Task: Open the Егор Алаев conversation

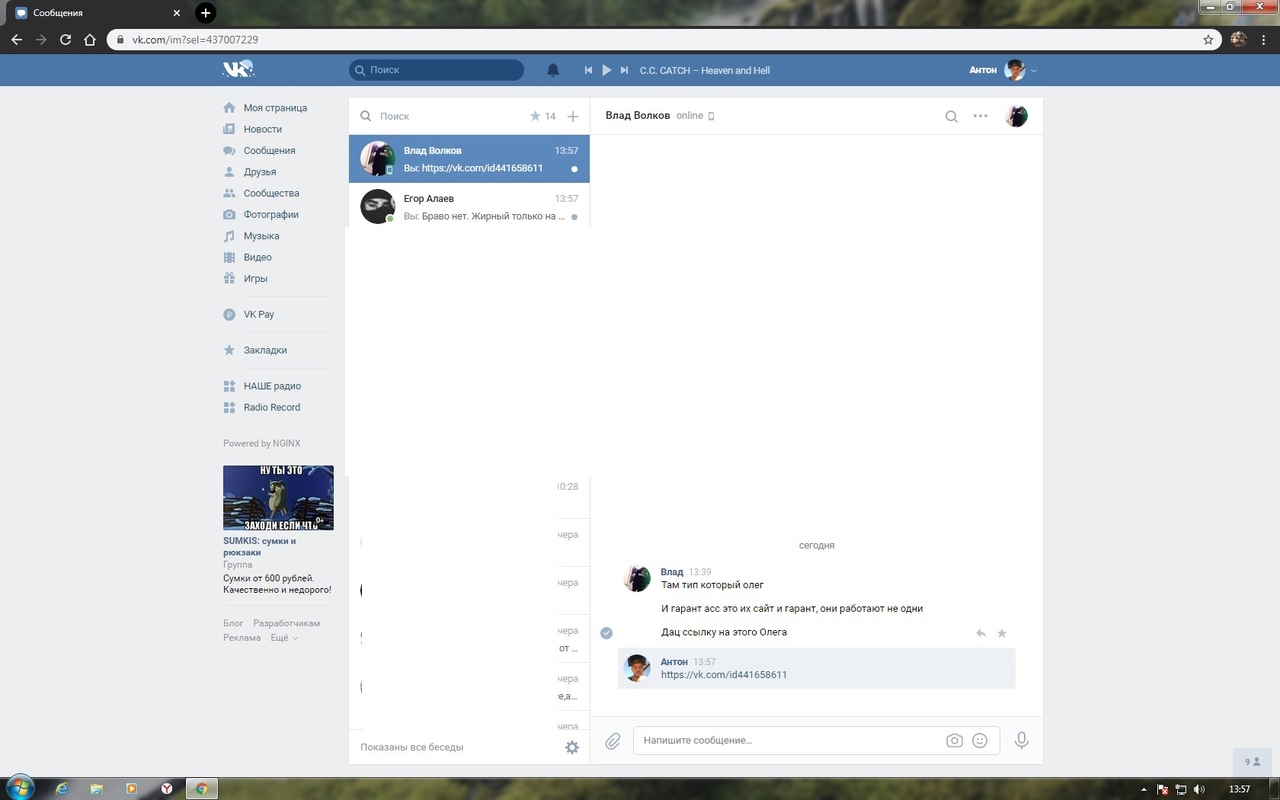Action: coord(469,207)
